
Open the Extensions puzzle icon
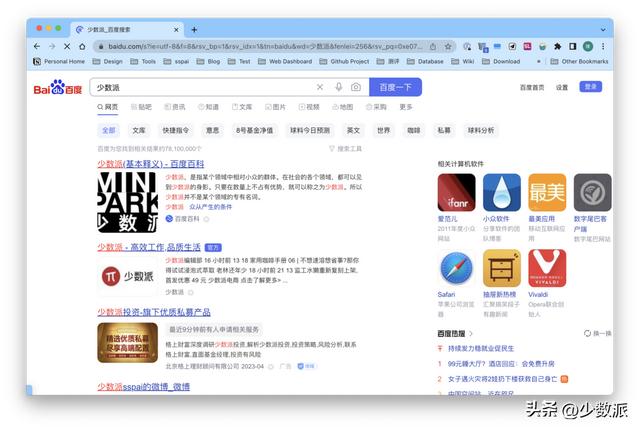pos(557,47)
